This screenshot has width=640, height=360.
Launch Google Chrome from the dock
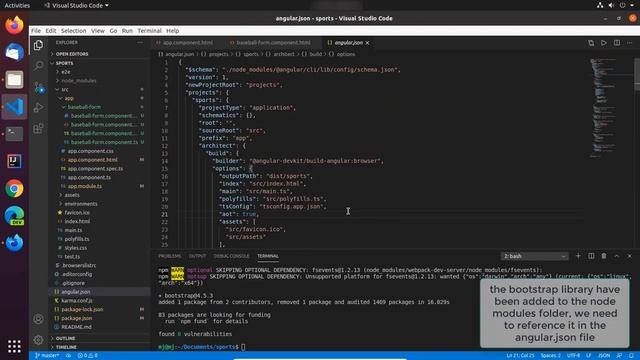click(14, 189)
